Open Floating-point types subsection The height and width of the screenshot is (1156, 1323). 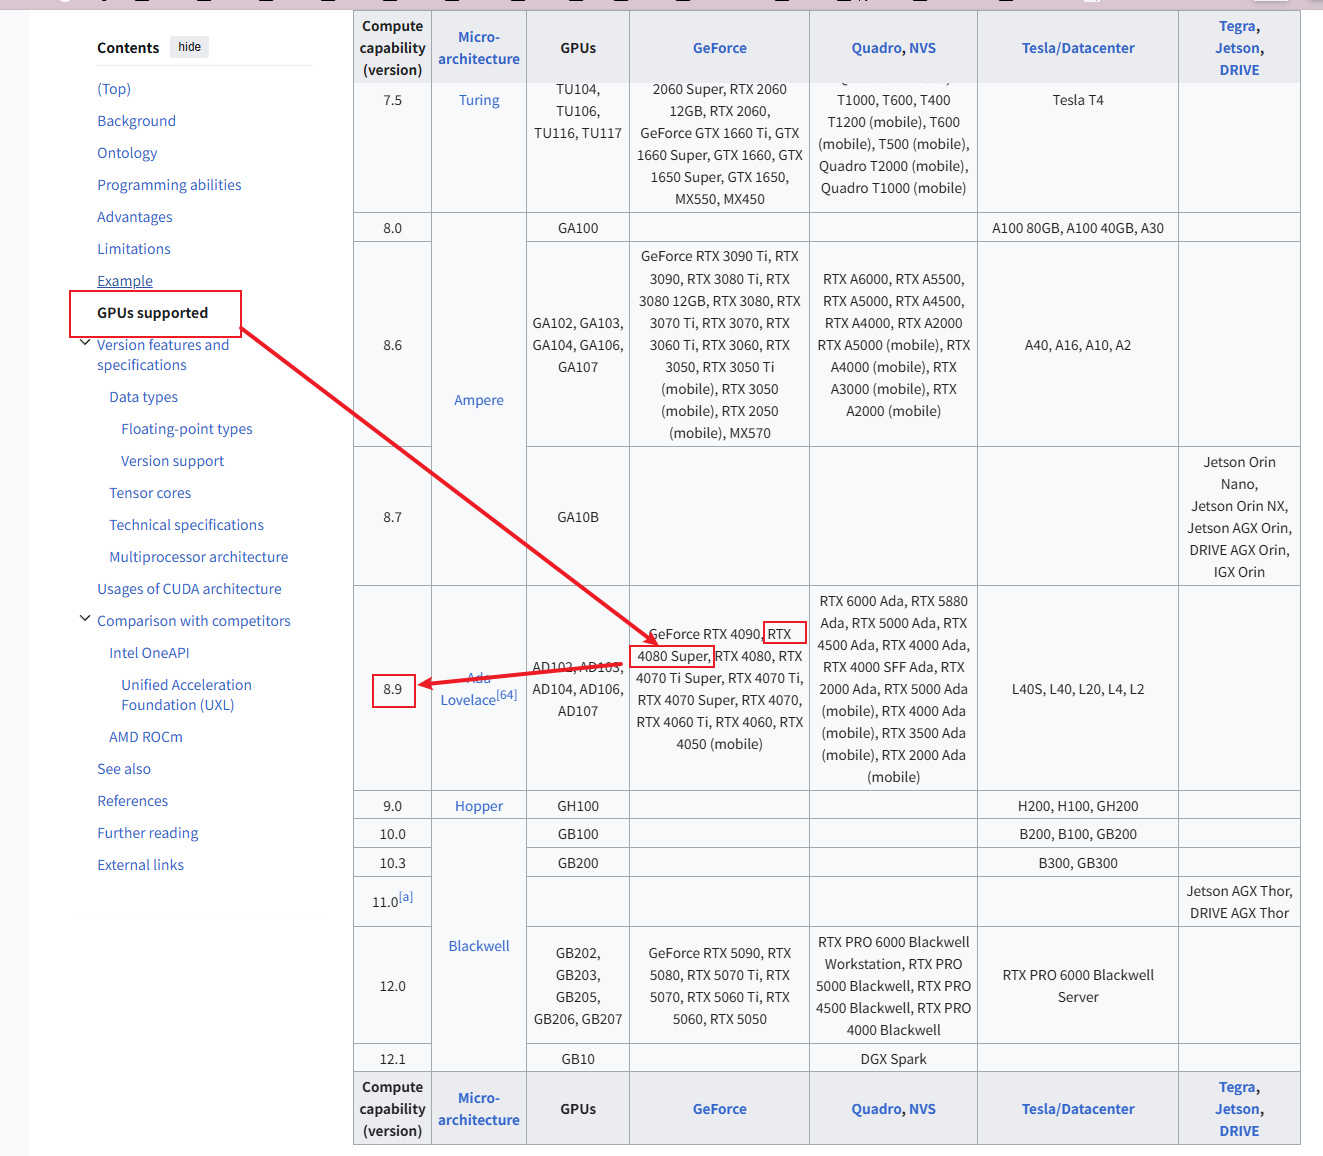[187, 429]
